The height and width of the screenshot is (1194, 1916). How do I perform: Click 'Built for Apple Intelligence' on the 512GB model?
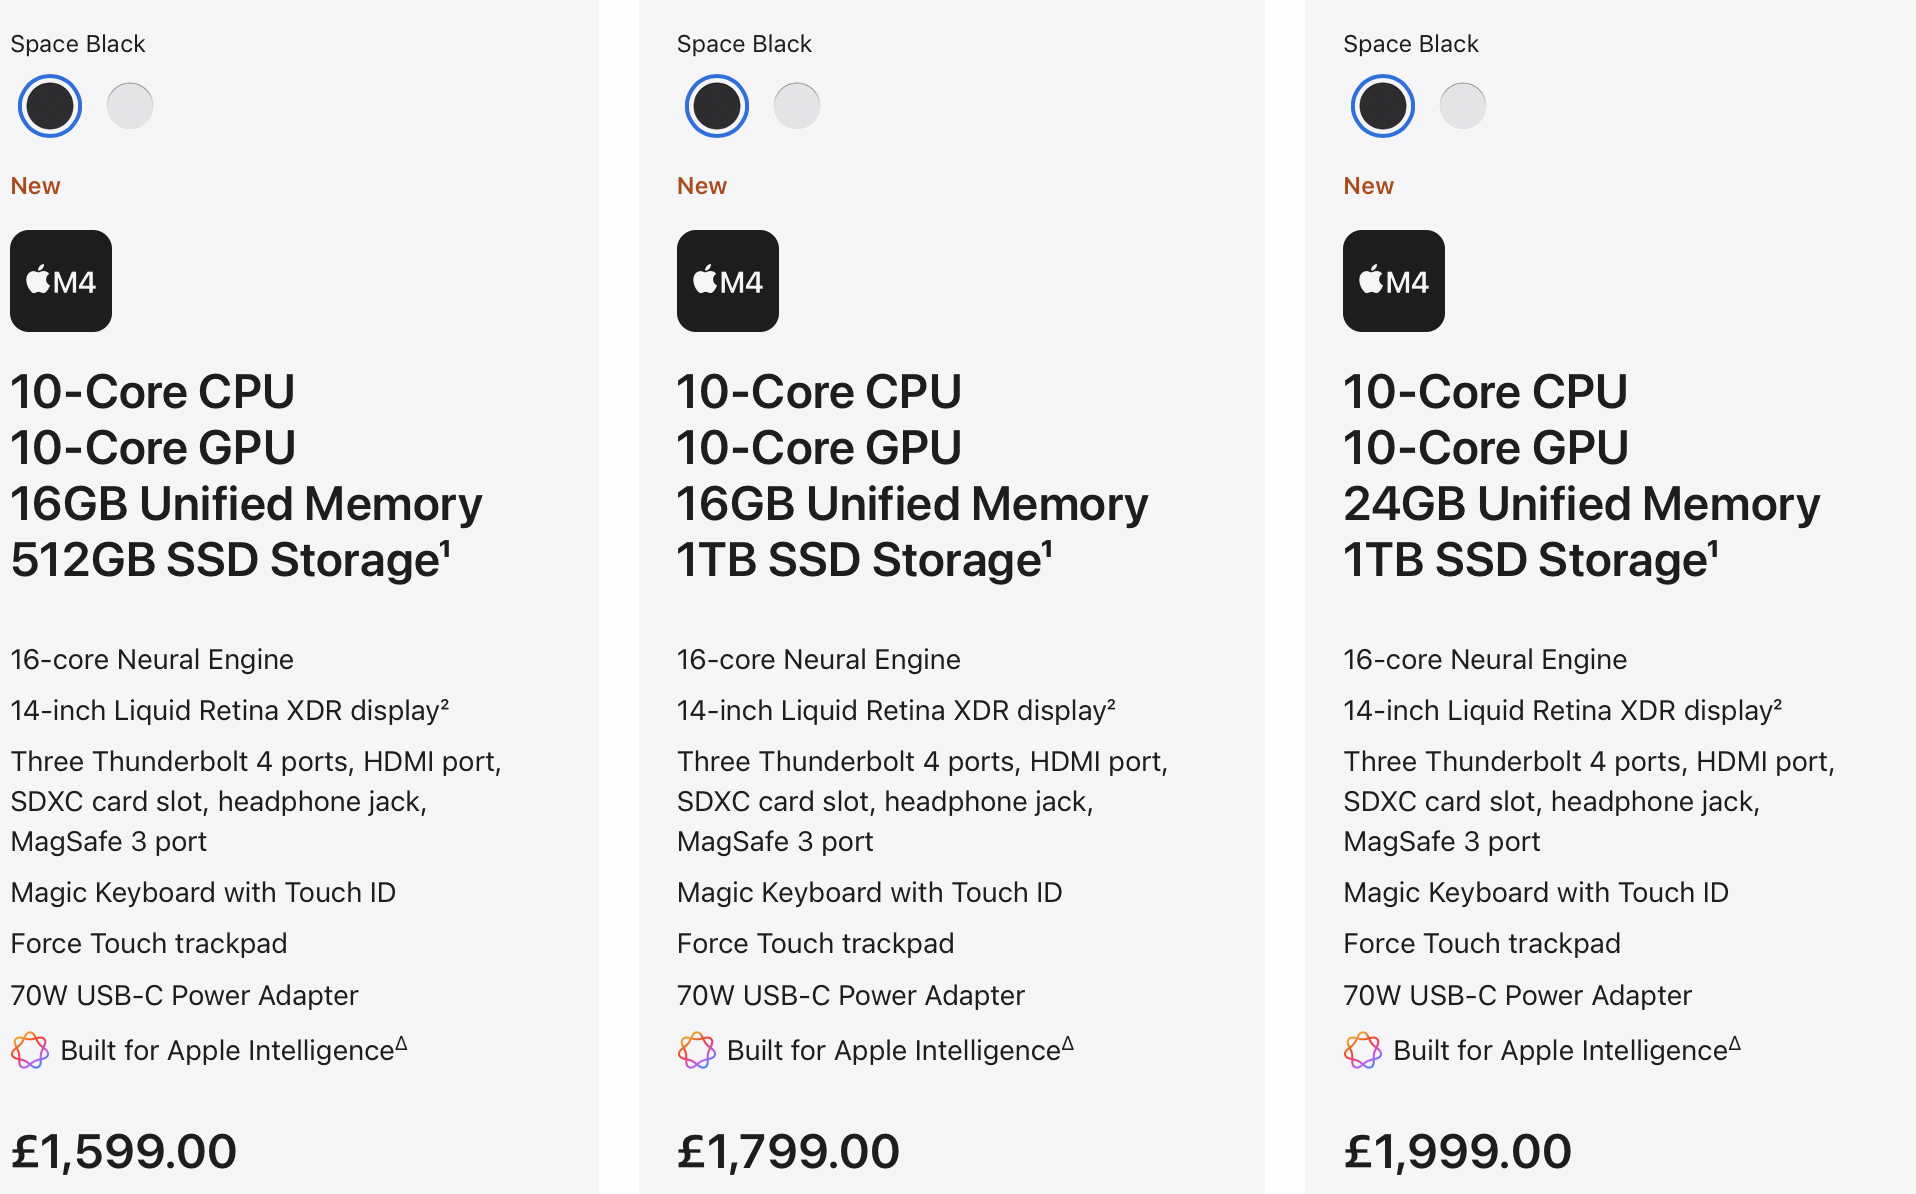pos(227,1051)
